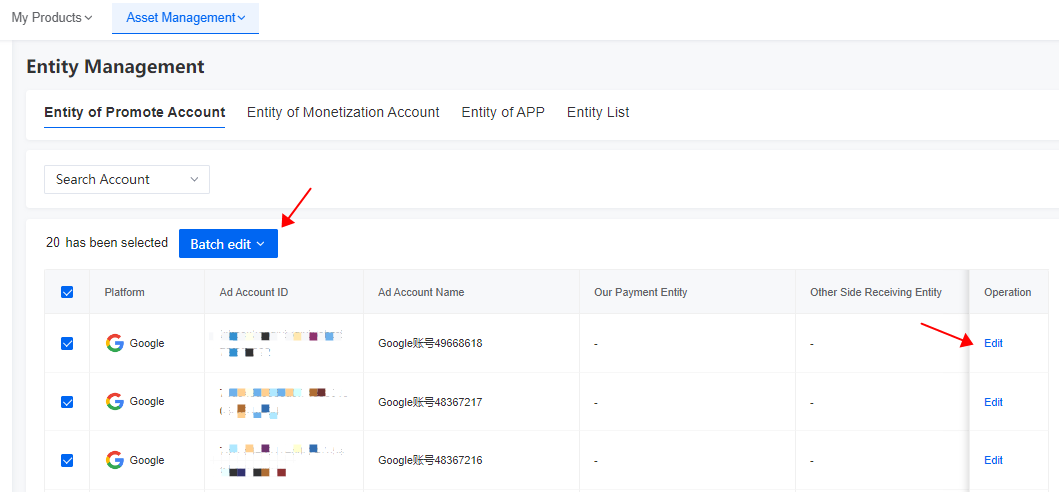Expand the Batch edit dropdown button
The image size is (1059, 492).
pos(228,244)
